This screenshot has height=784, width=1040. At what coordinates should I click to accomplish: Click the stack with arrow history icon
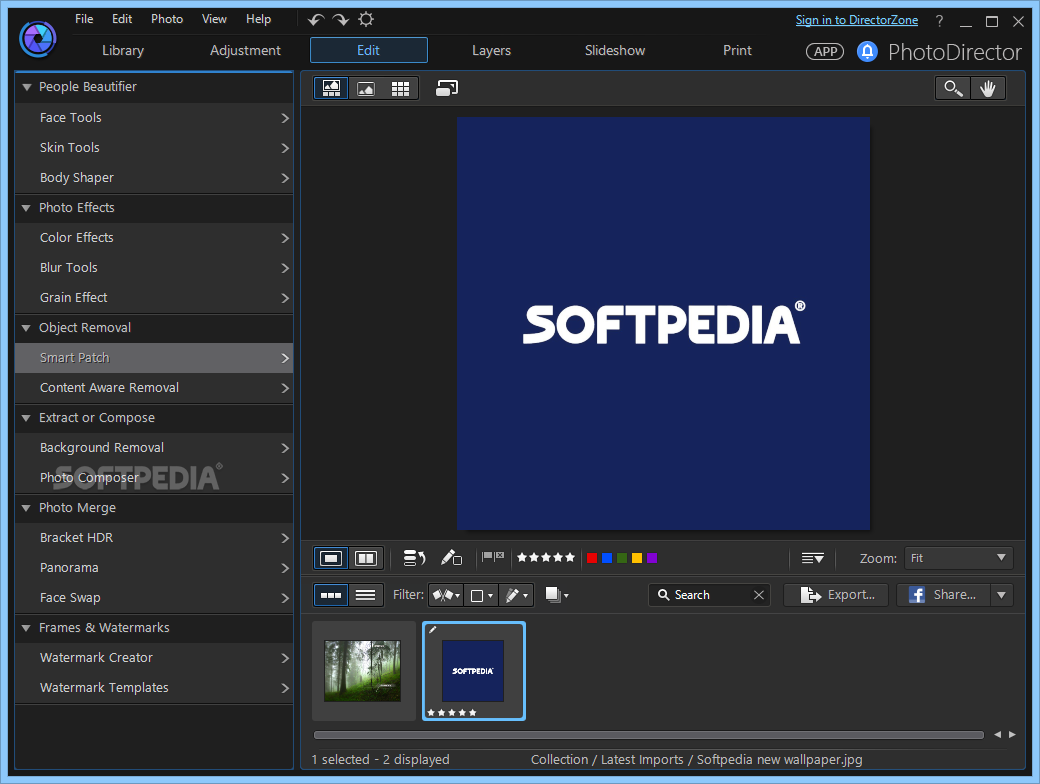click(x=415, y=558)
